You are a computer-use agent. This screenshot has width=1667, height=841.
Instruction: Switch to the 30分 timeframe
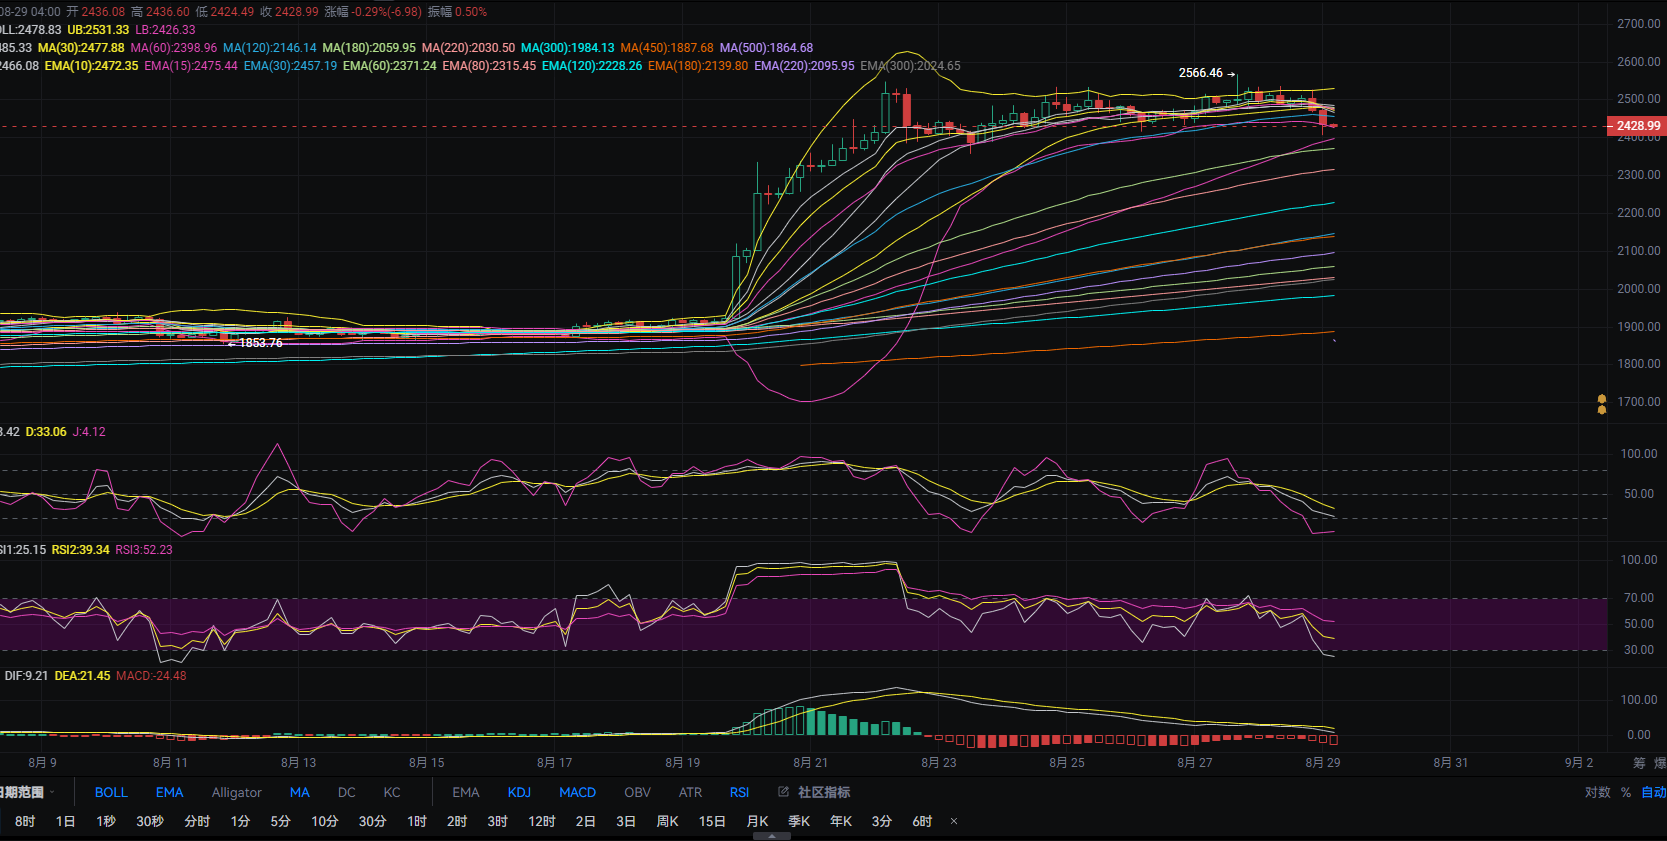372,822
